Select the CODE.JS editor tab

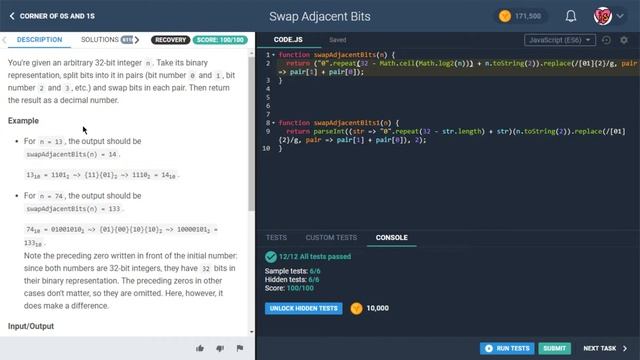tap(288, 40)
